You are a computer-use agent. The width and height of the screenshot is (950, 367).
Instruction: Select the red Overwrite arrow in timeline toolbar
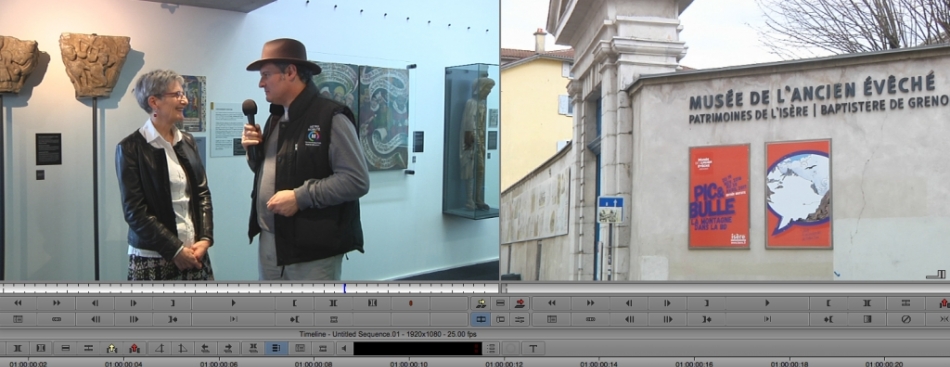point(135,348)
